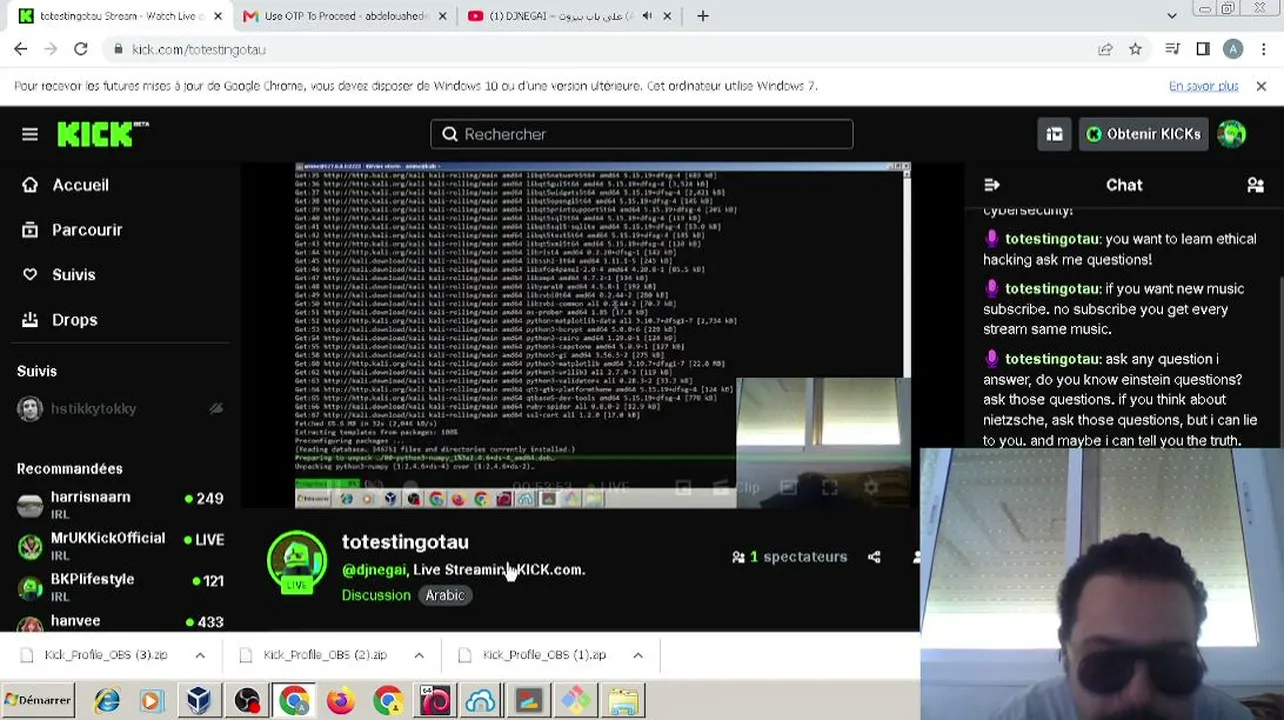Open the icon button left of Obtenir KICKs
The image size is (1284, 720).
click(x=1054, y=134)
